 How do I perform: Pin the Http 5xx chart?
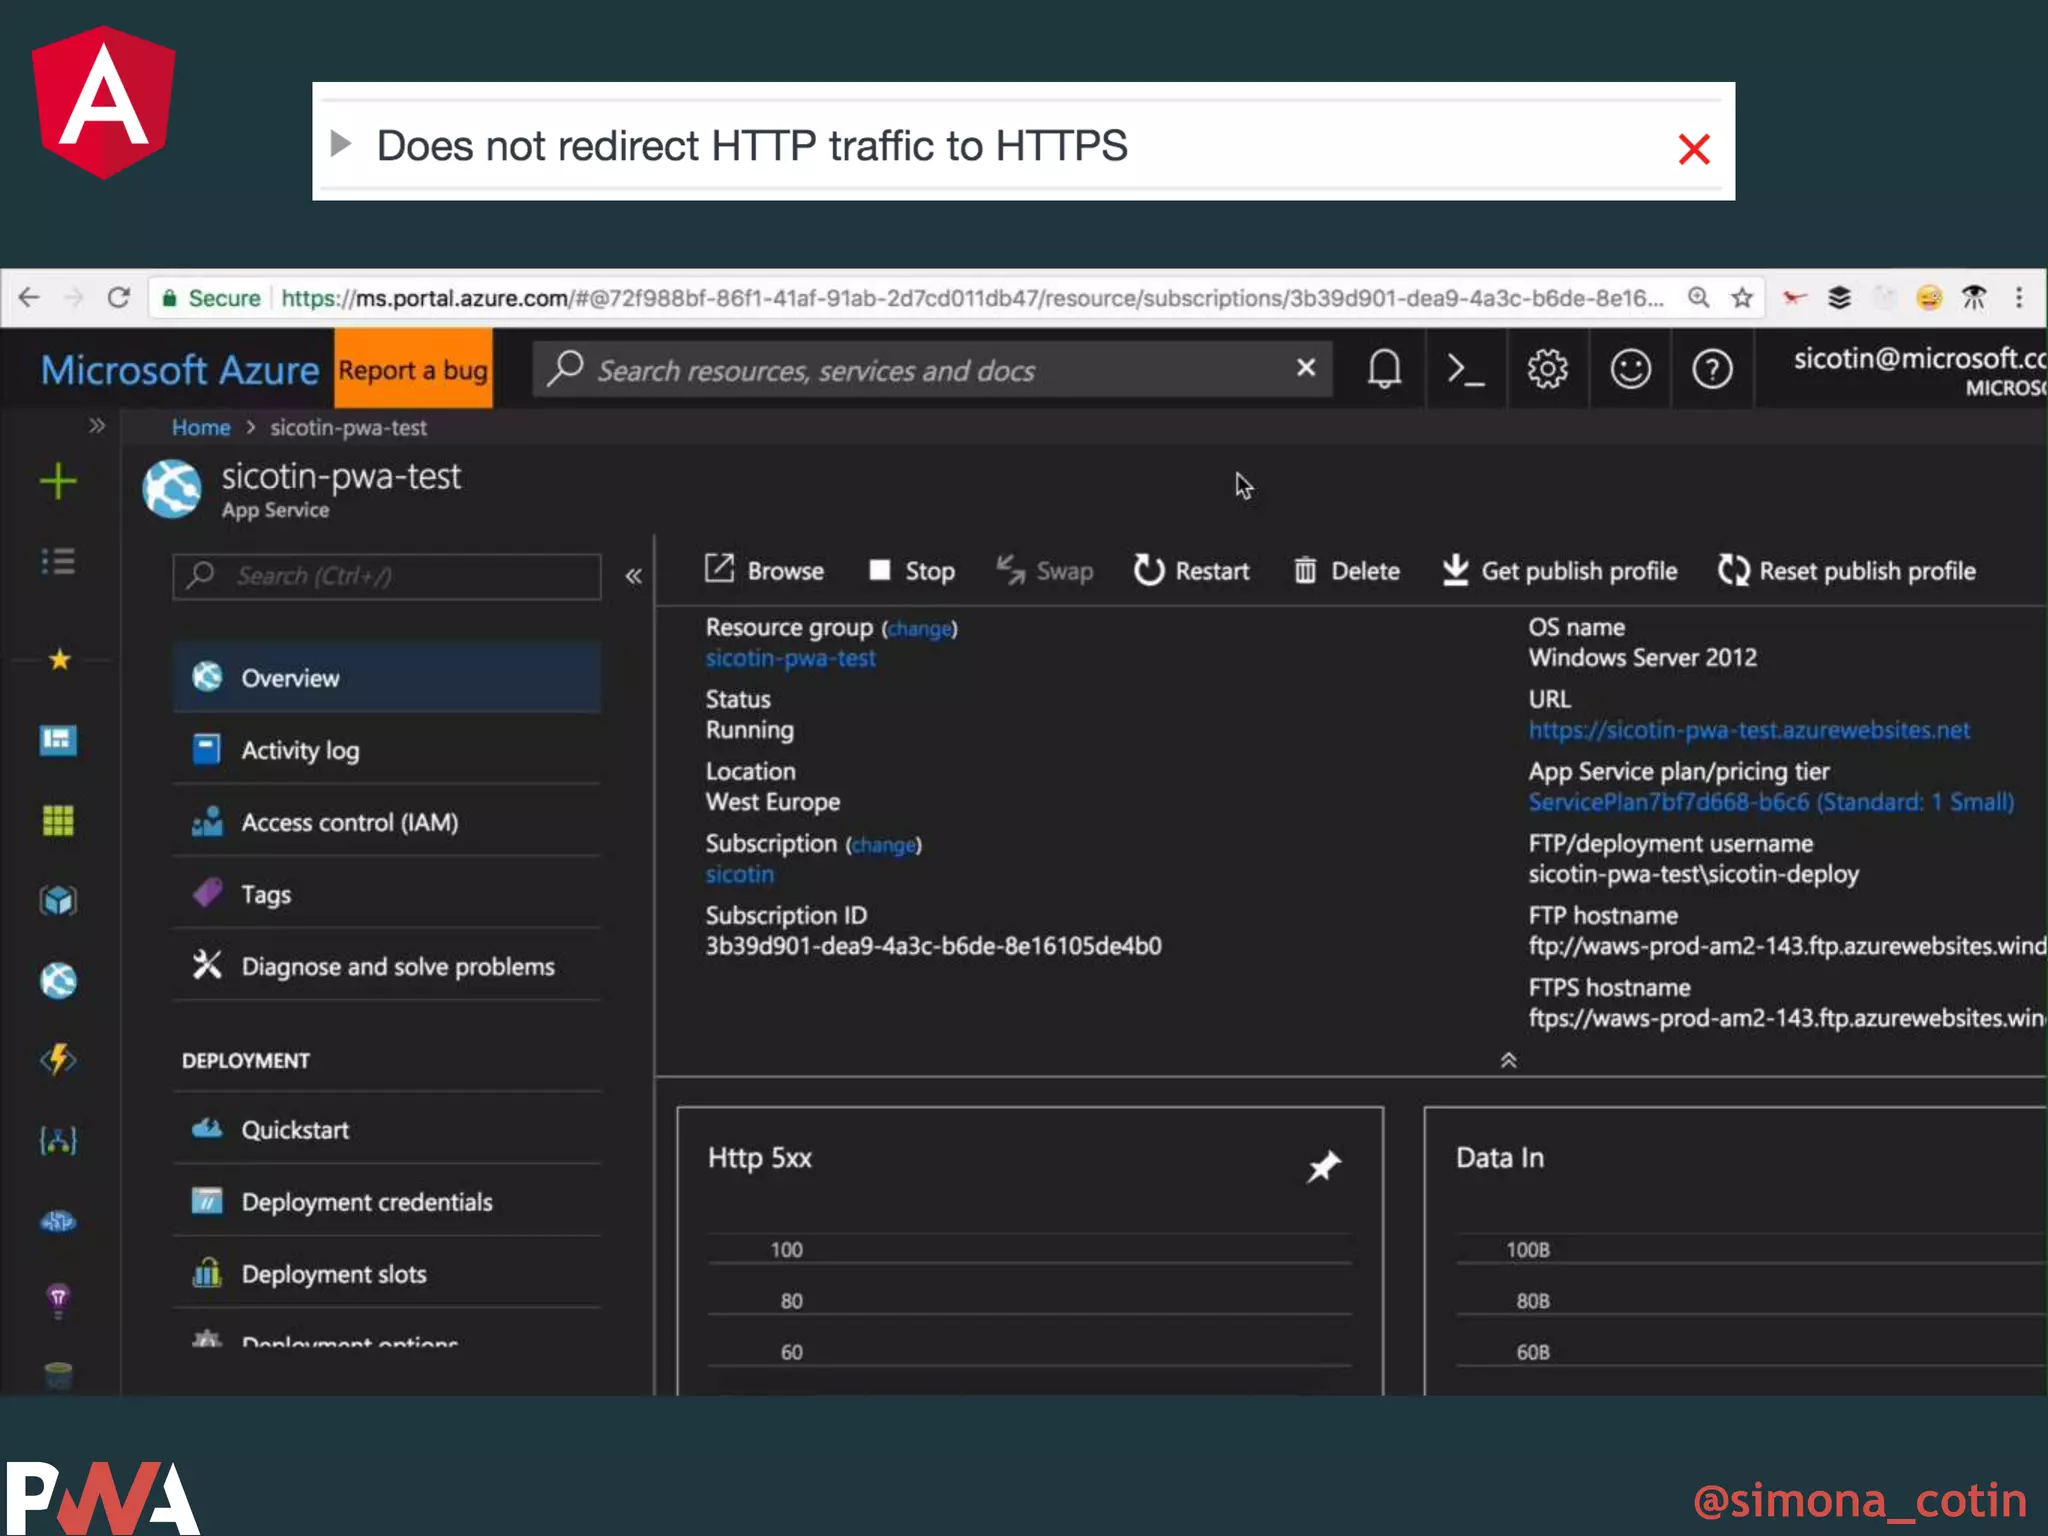tap(1323, 1166)
